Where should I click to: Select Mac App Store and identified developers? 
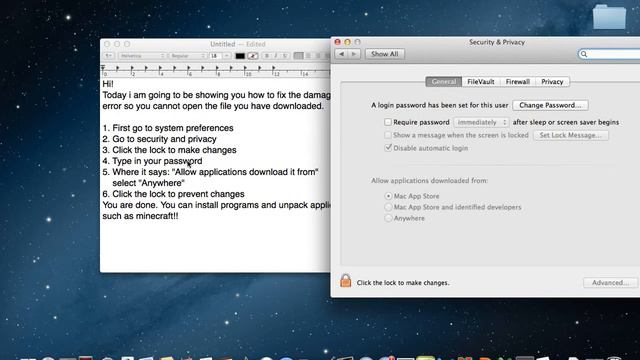point(388,207)
